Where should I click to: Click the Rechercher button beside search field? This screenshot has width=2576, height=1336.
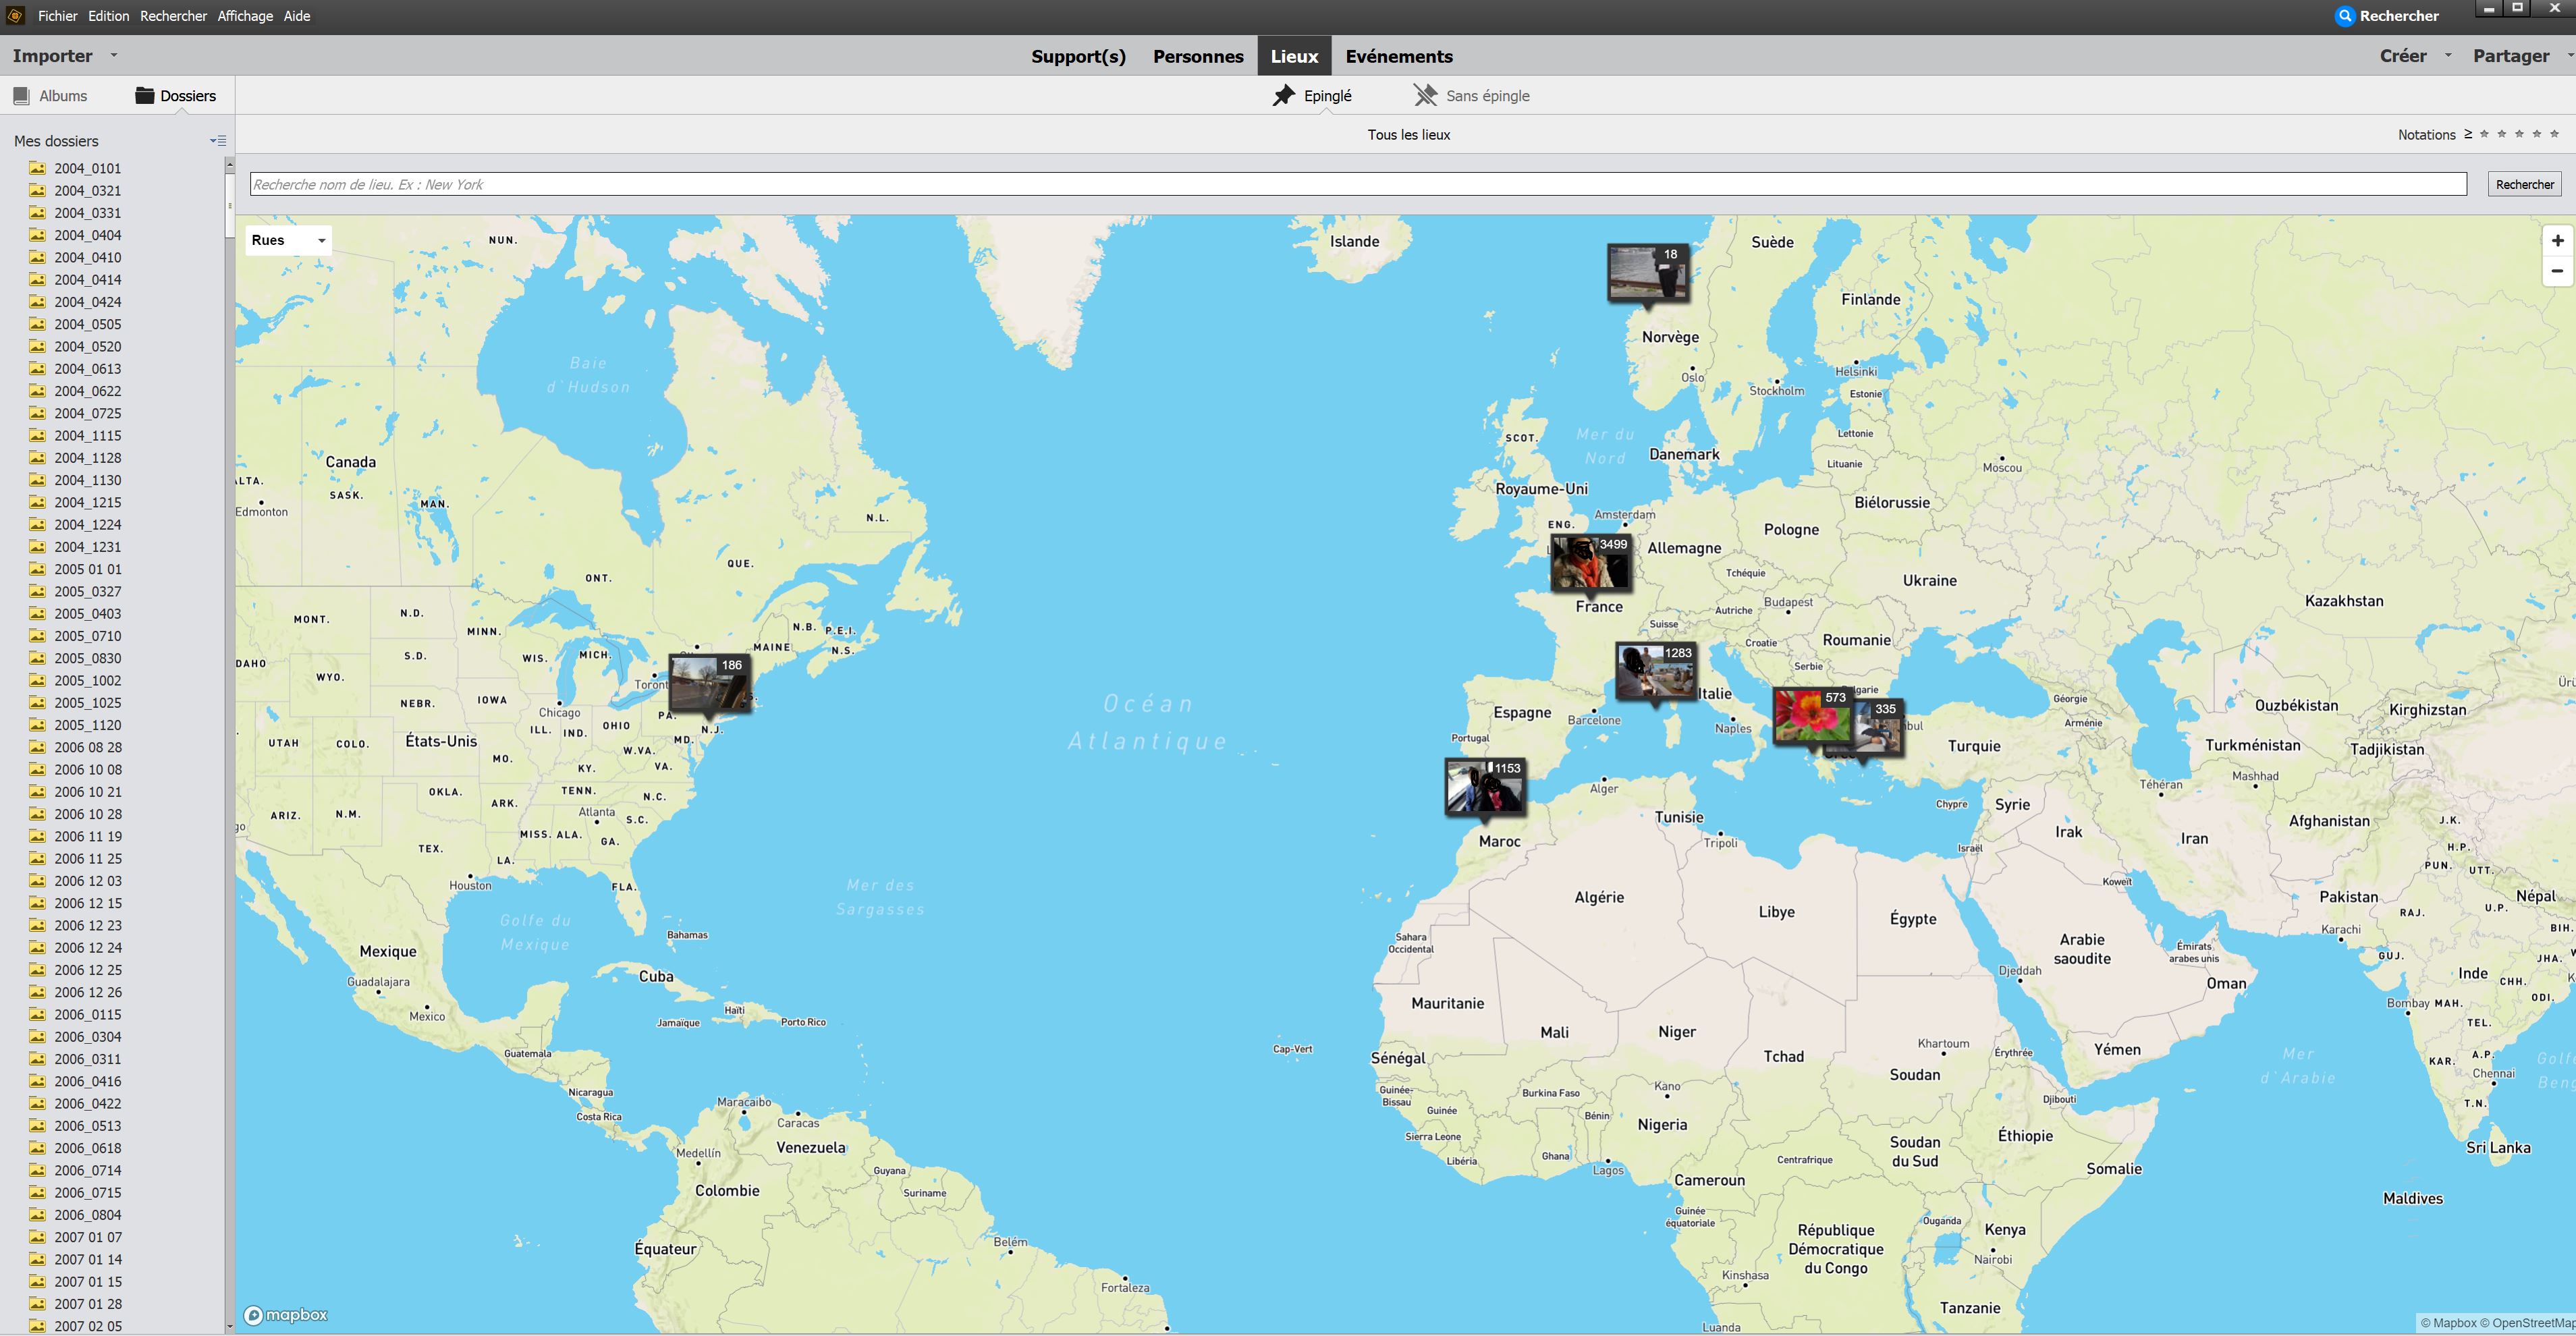coord(2524,184)
